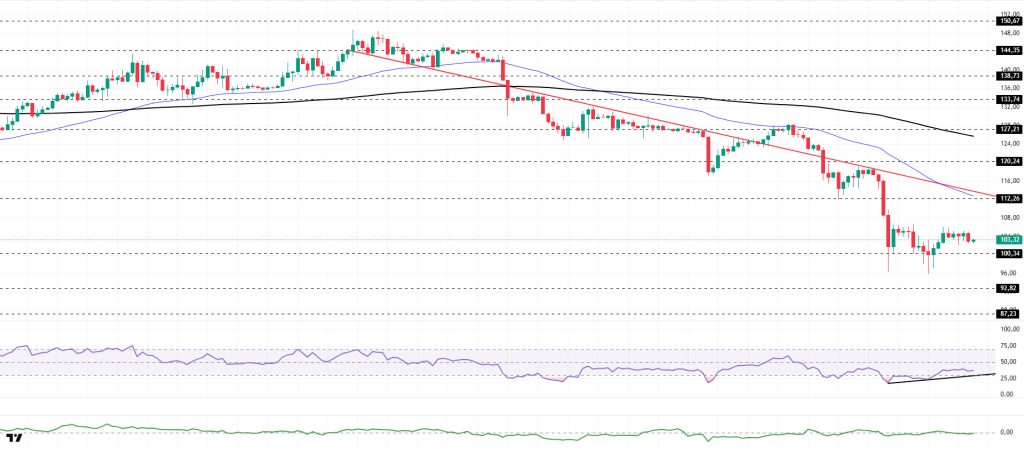The height and width of the screenshot is (453, 1024).
Task: Select the black RSI divergence trendline
Action: click(940, 378)
